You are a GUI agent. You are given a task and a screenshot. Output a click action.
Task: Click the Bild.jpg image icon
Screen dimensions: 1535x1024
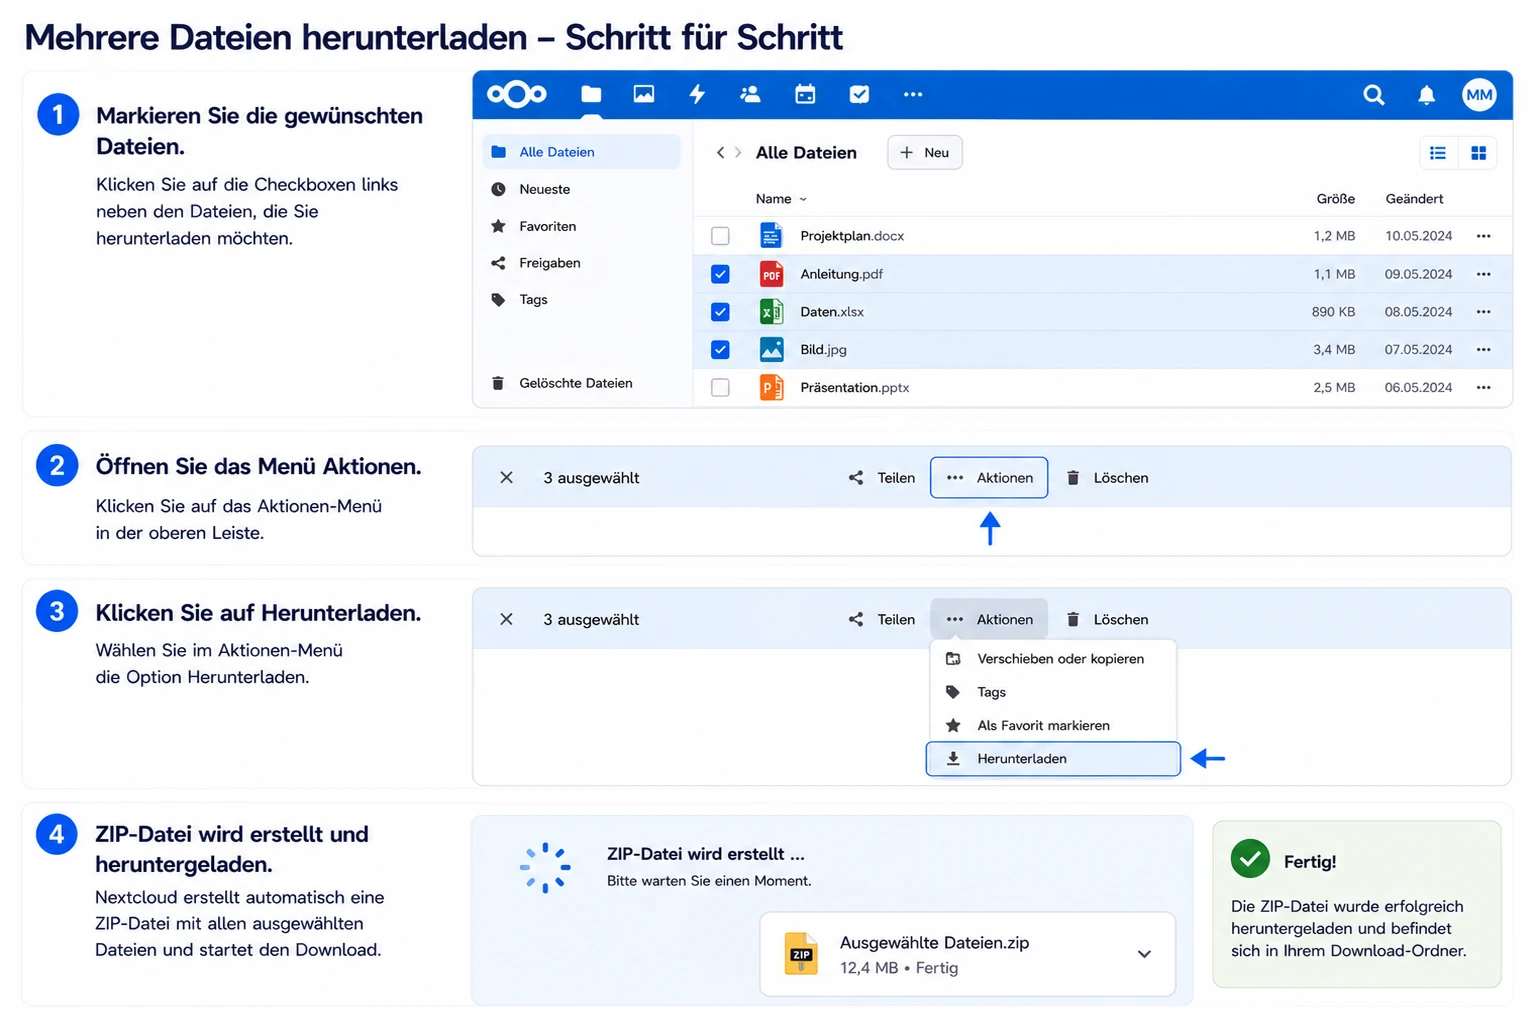[x=771, y=350]
